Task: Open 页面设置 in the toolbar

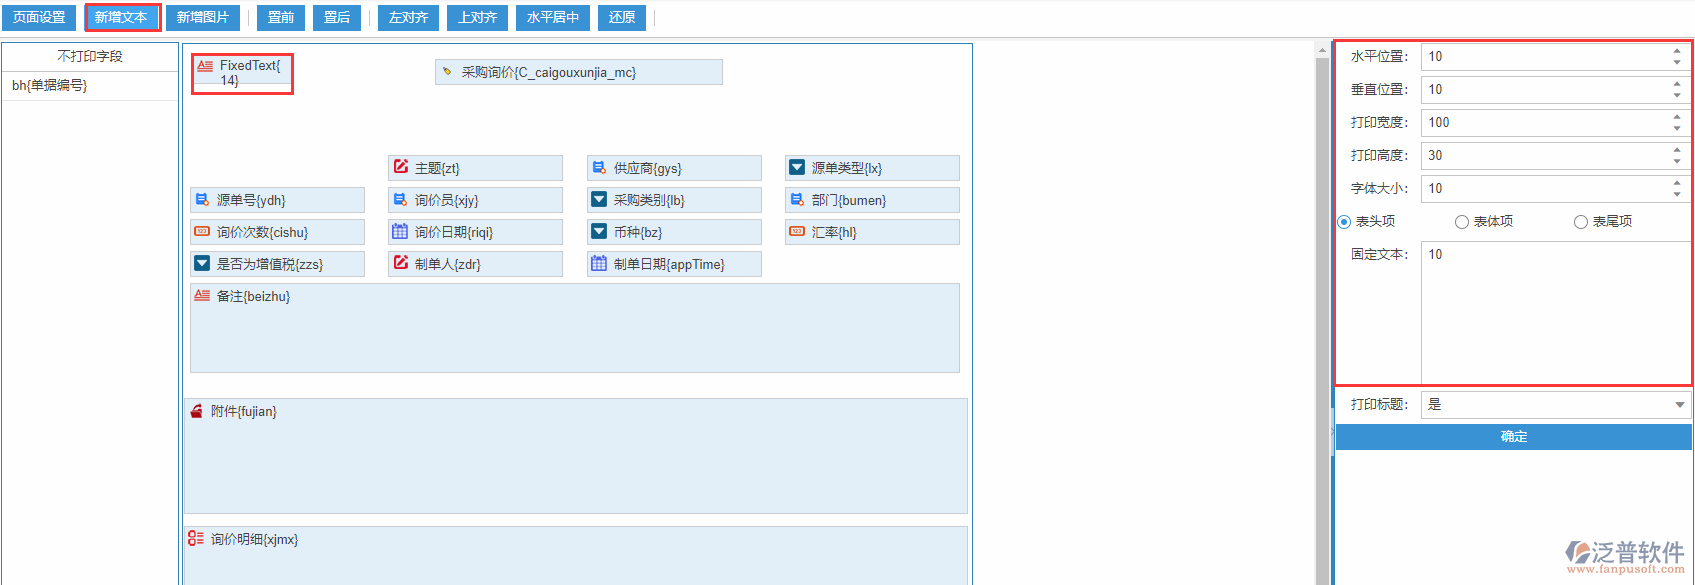Action: 39,18
